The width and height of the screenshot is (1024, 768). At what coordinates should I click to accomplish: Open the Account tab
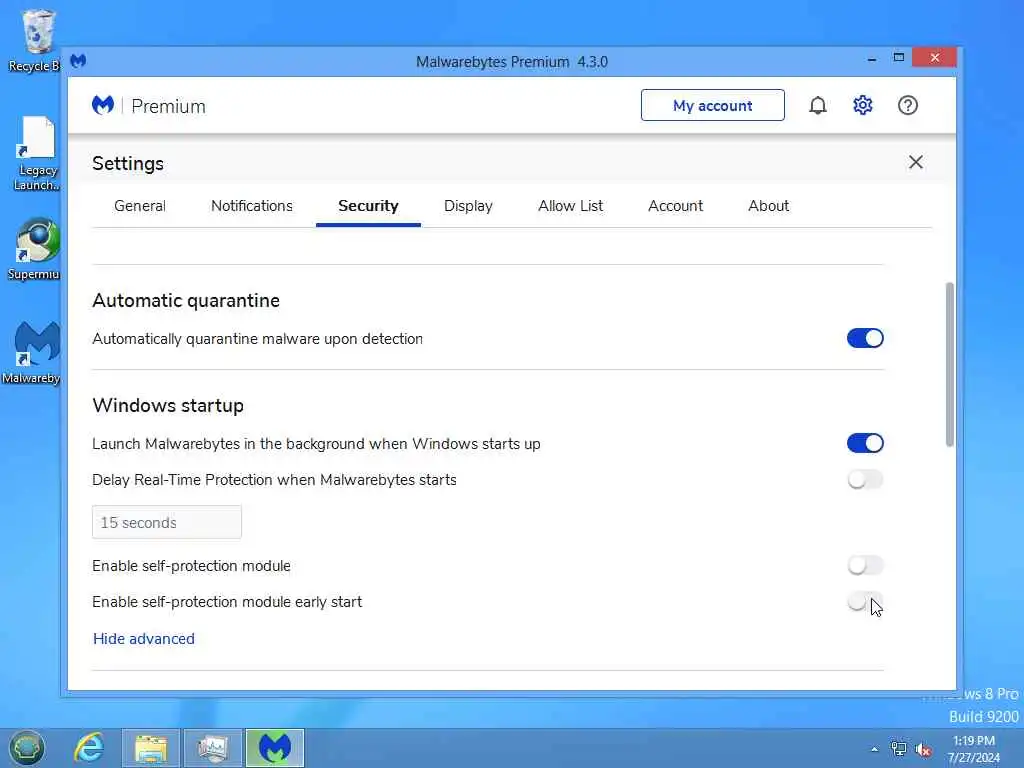(x=675, y=206)
